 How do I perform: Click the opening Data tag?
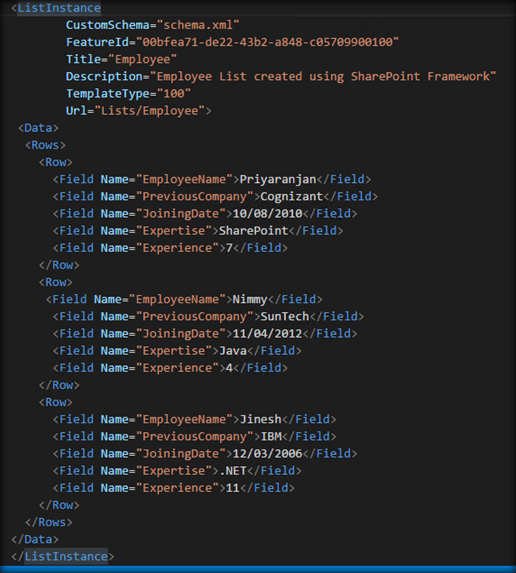coord(38,128)
